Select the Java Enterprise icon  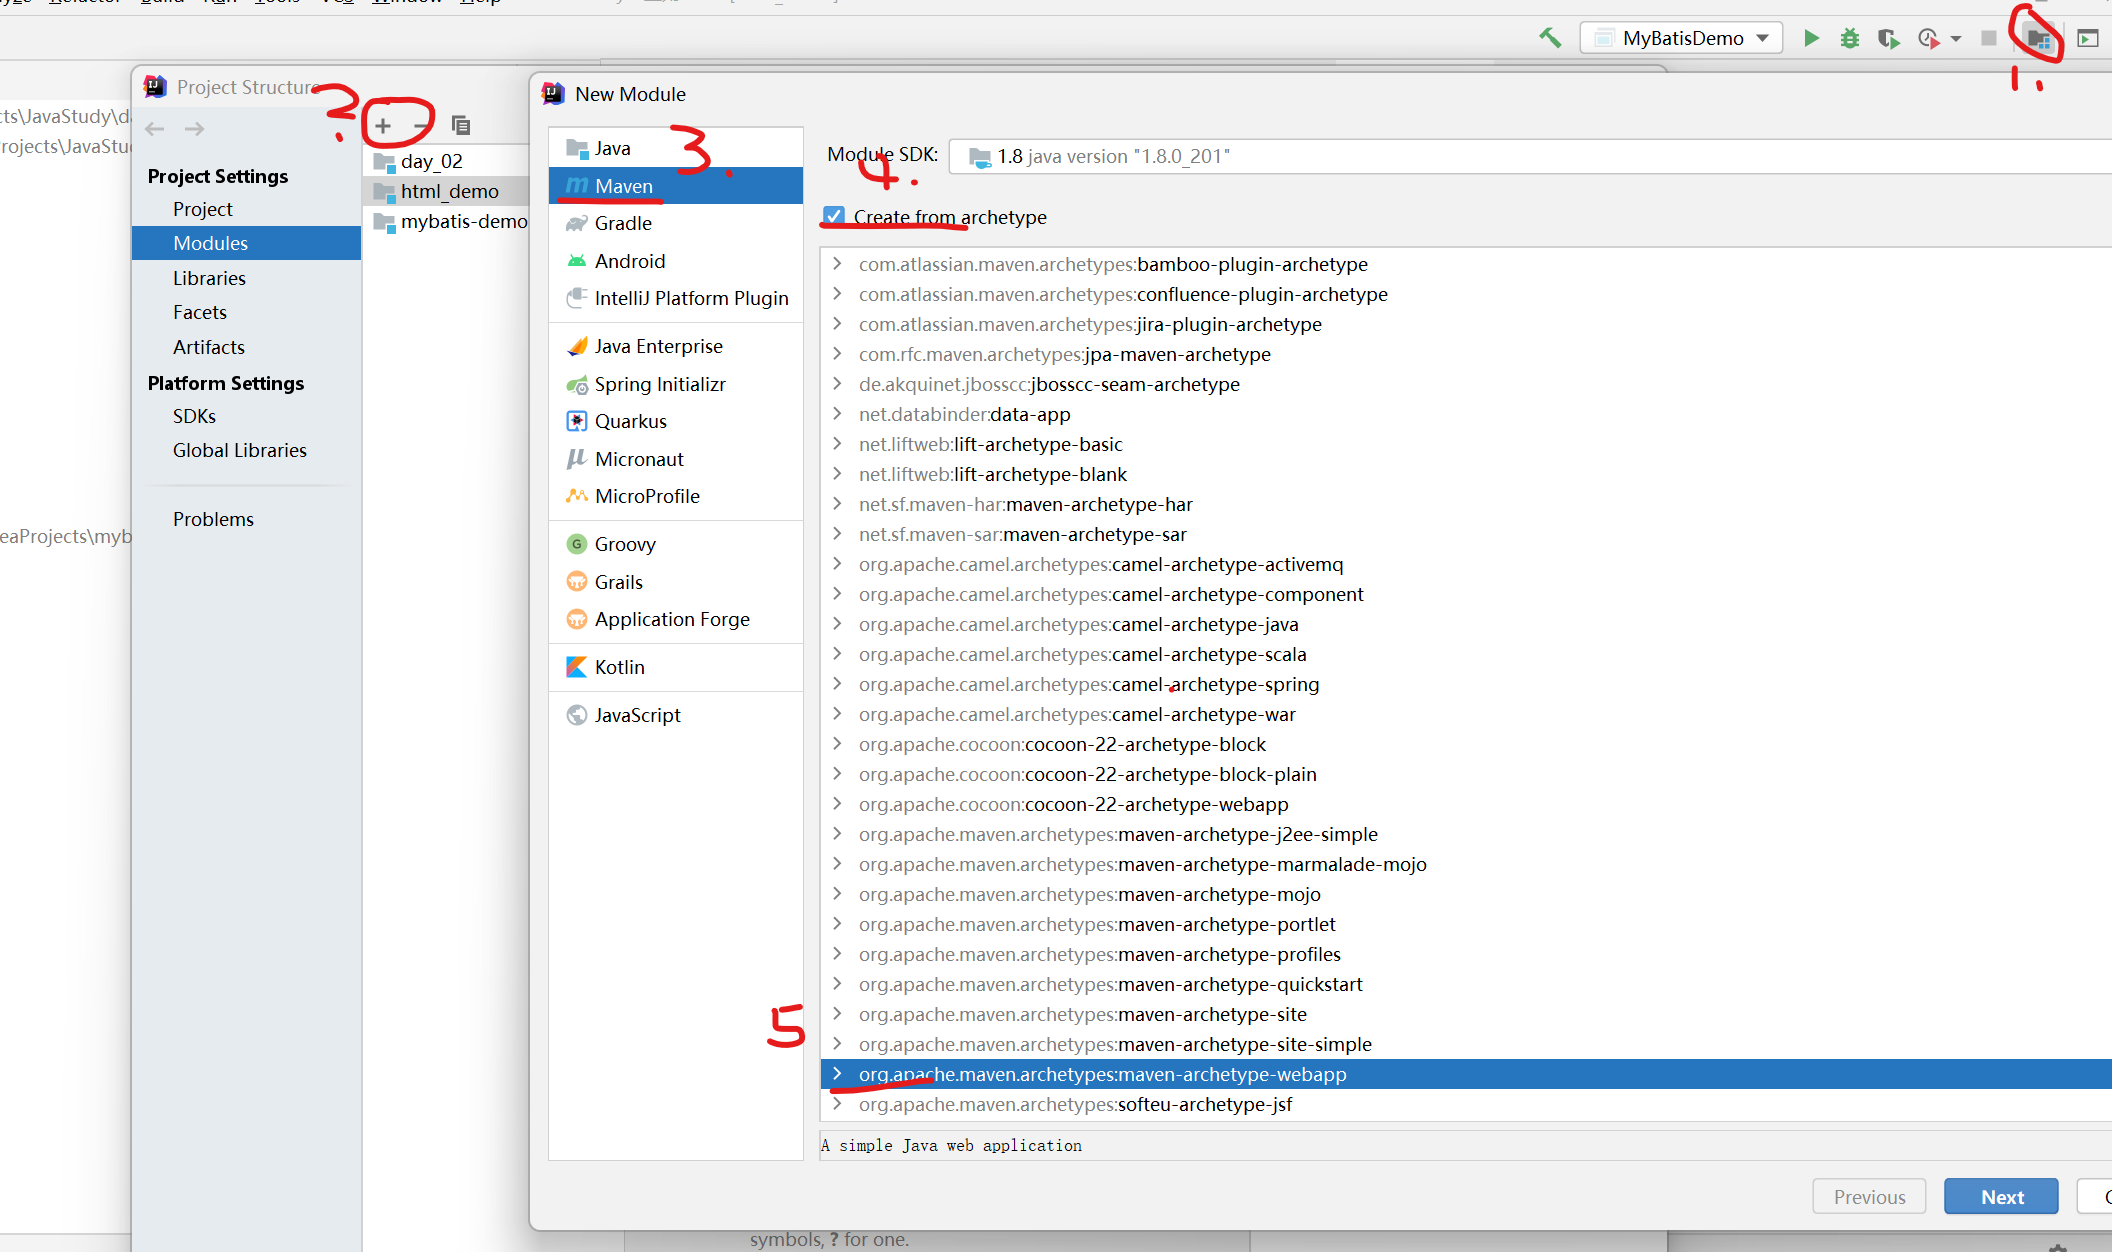[576, 346]
